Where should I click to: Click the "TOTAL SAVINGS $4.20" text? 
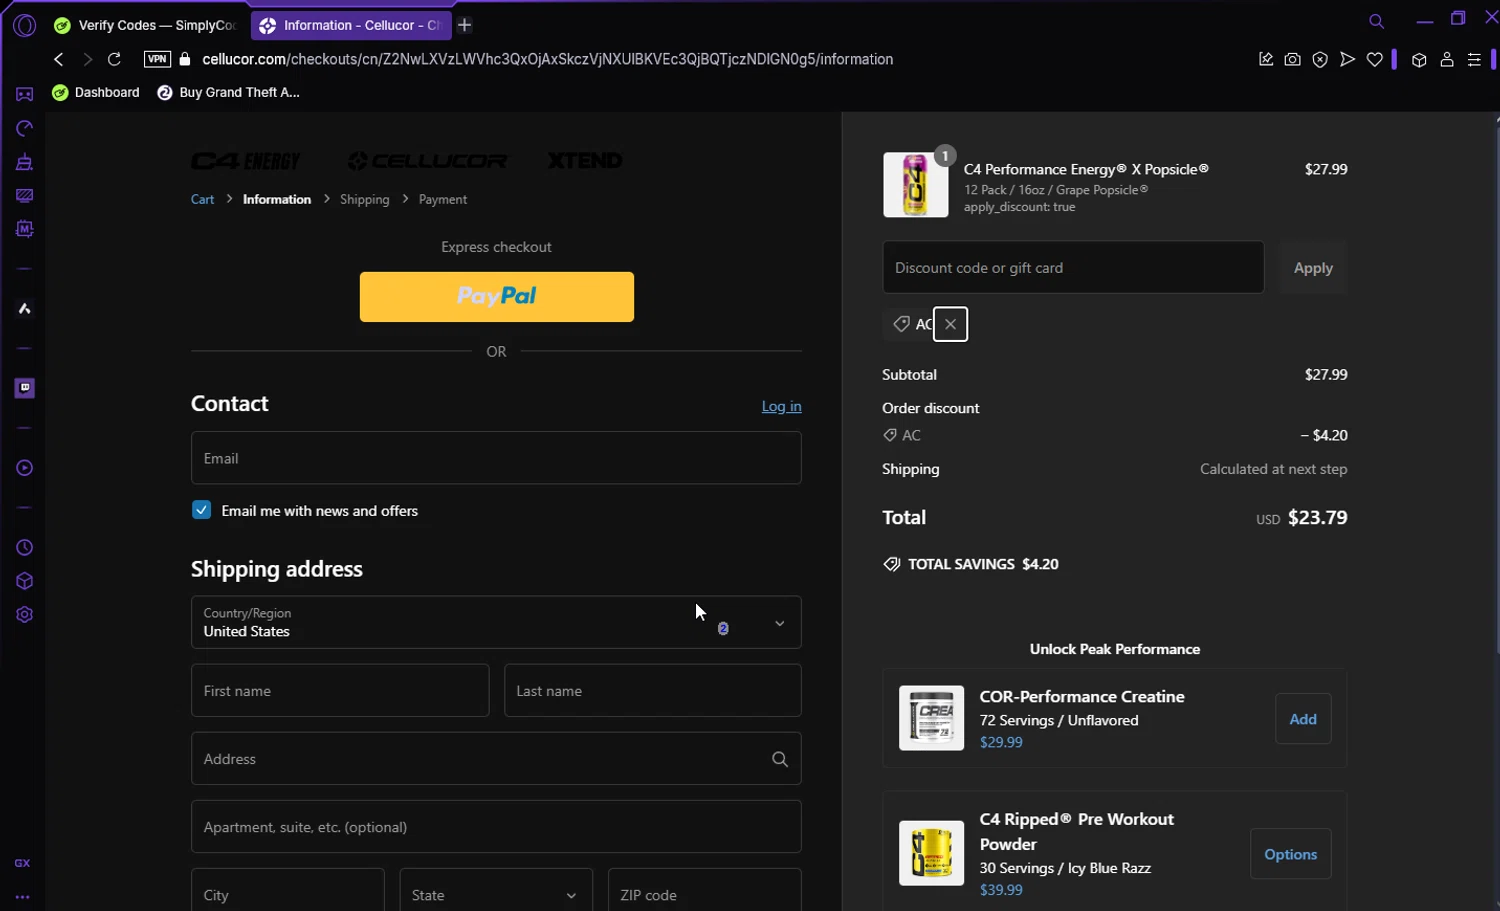tap(983, 564)
